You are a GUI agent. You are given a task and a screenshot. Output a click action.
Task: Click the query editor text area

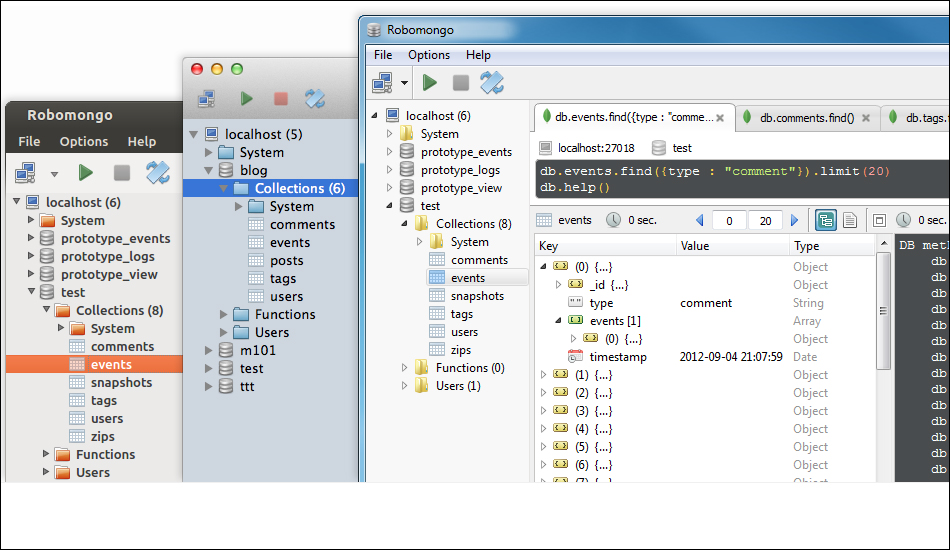(x=742, y=179)
